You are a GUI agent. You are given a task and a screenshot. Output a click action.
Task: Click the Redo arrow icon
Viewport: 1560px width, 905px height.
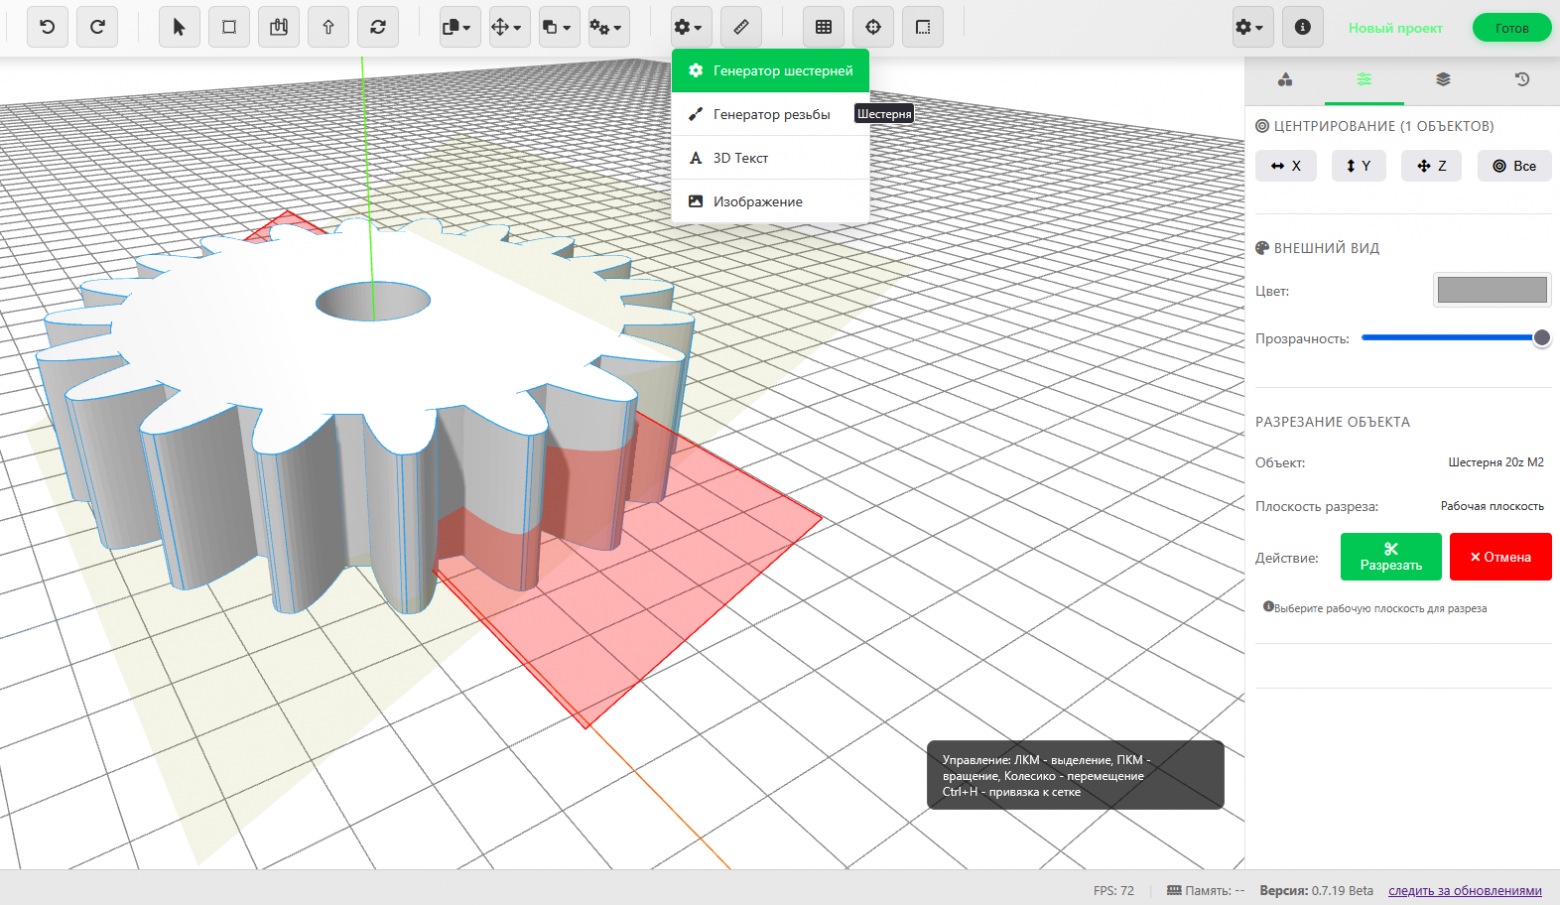[97, 27]
